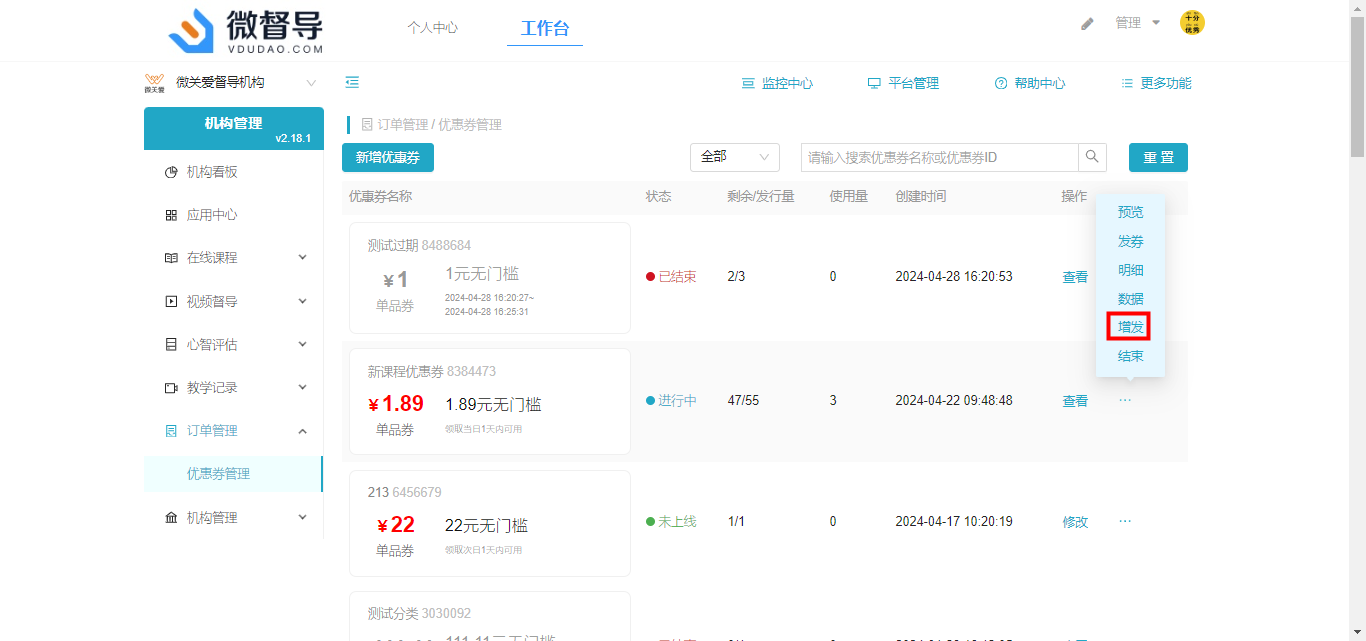Open 更多功能 menu
The width and height of the screenshot is (1366, 641).
(1156, 83)
